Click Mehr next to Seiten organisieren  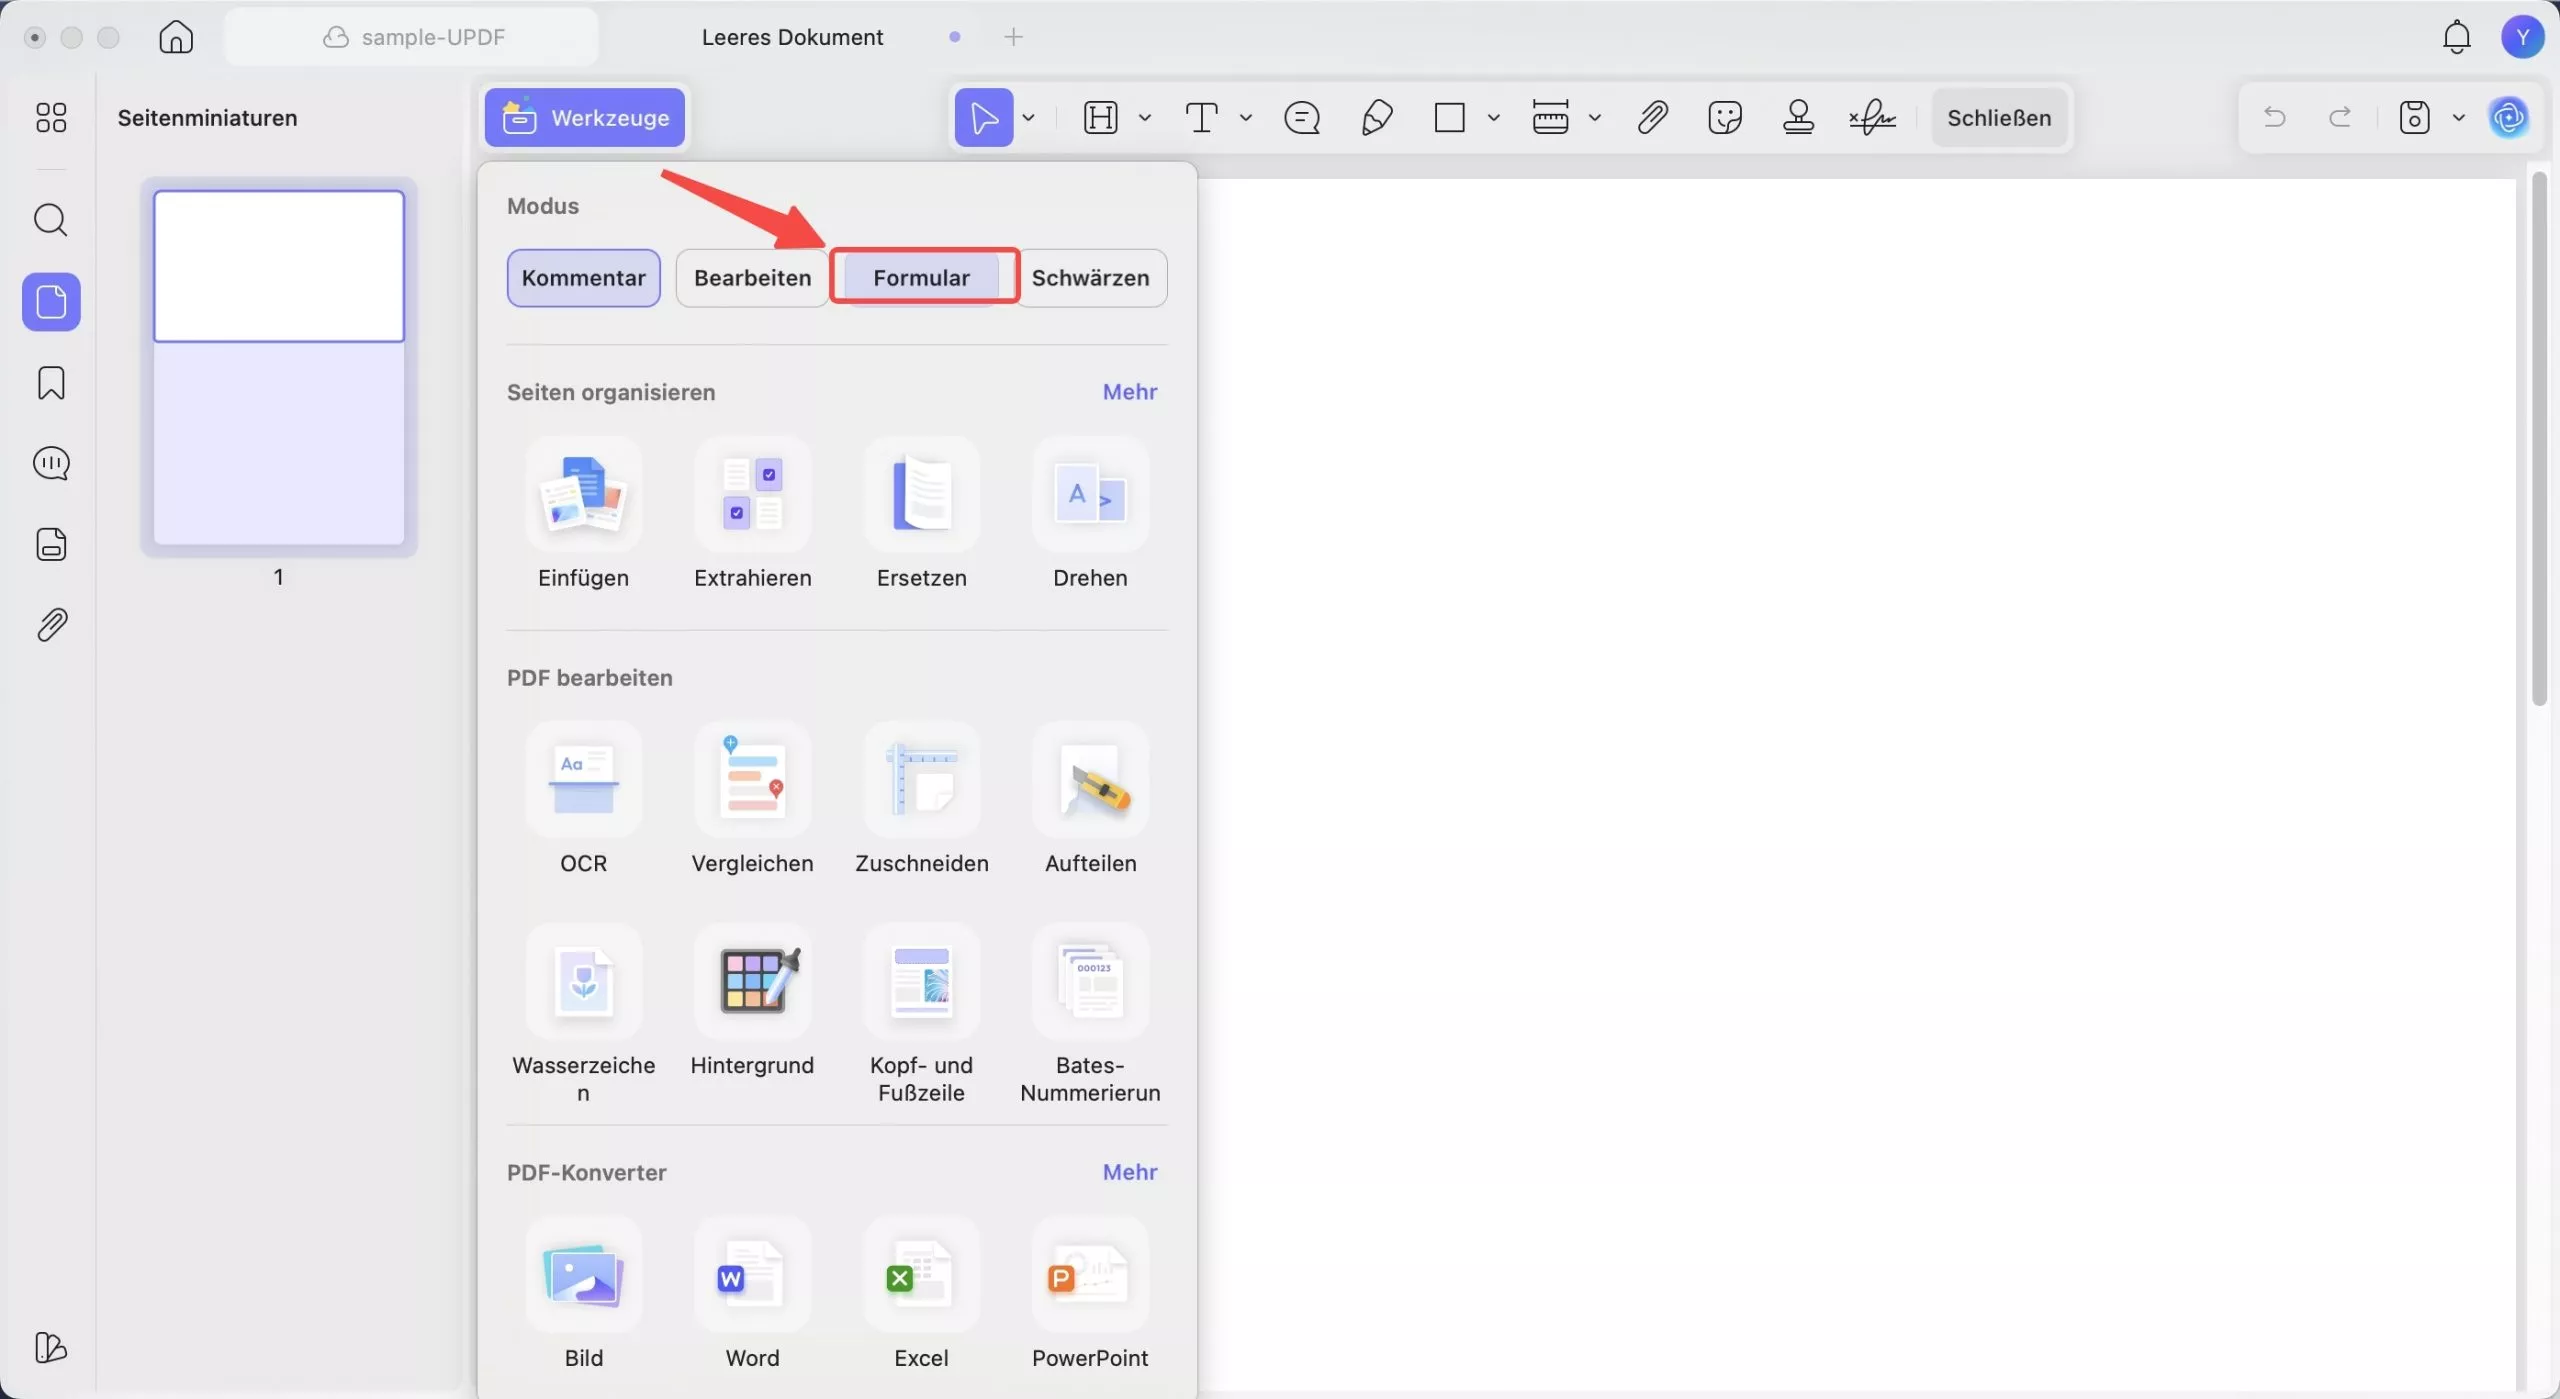1129,392
